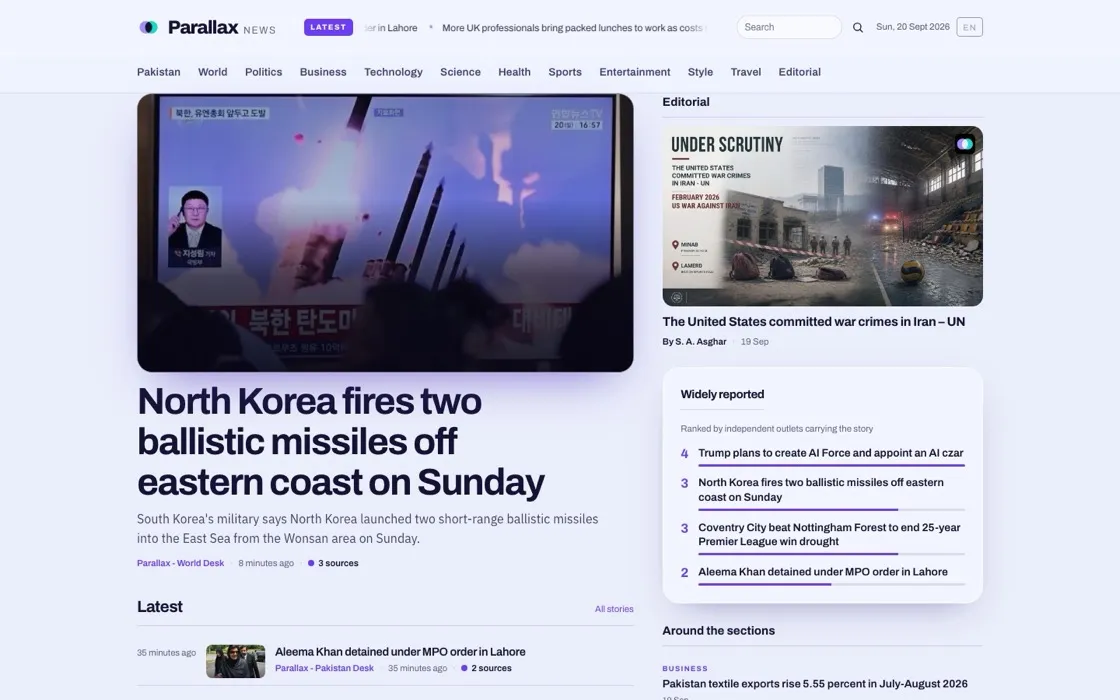Open the Health nav item
The width and height of the screenshot is (1120, 700).
[514, 72]
